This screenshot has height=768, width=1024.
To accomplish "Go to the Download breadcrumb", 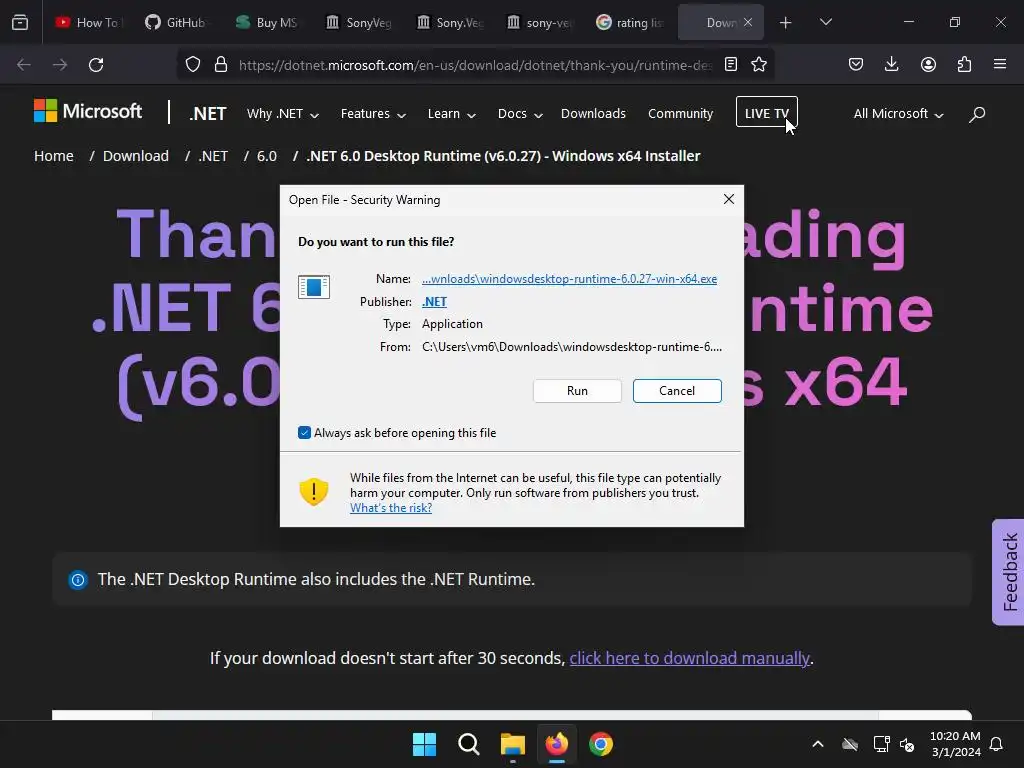I will (136, 156).
